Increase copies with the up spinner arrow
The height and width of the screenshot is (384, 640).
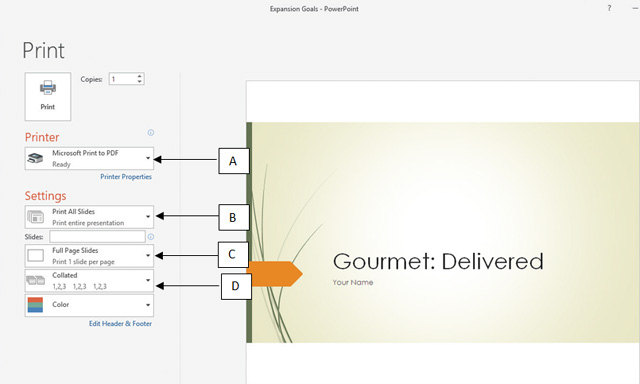[140, 76]
